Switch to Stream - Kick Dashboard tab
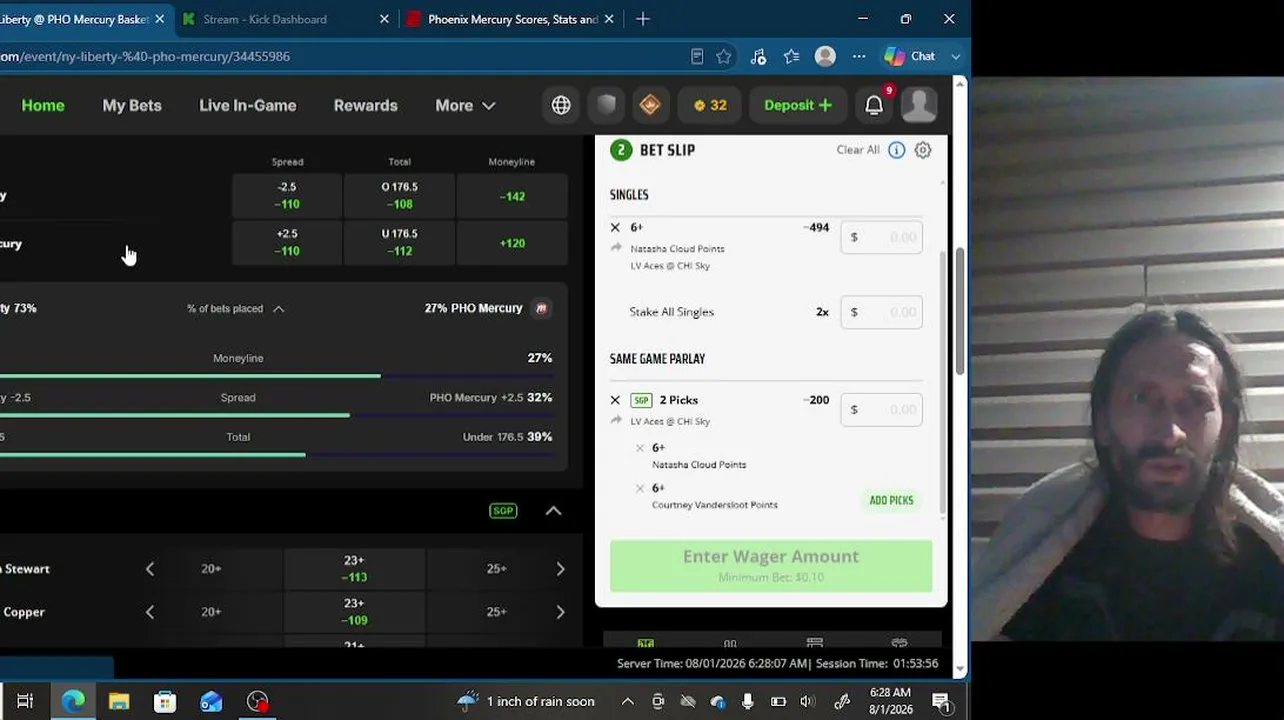This screenshot has height=720, width=1284. pyautogui.click(x=285, y=19)
